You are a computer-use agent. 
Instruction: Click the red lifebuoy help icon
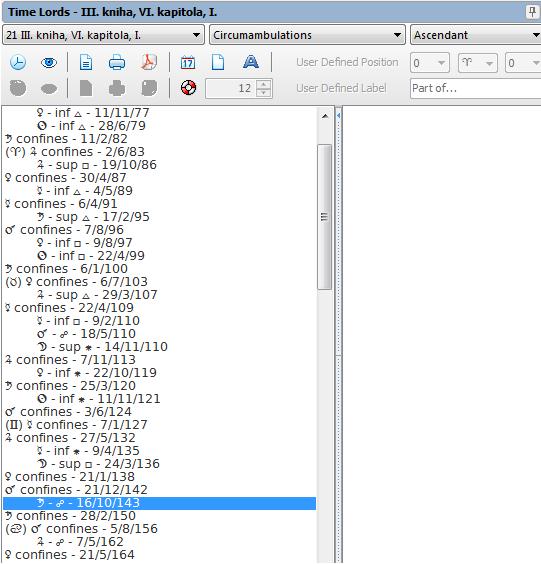coord(188,88)
